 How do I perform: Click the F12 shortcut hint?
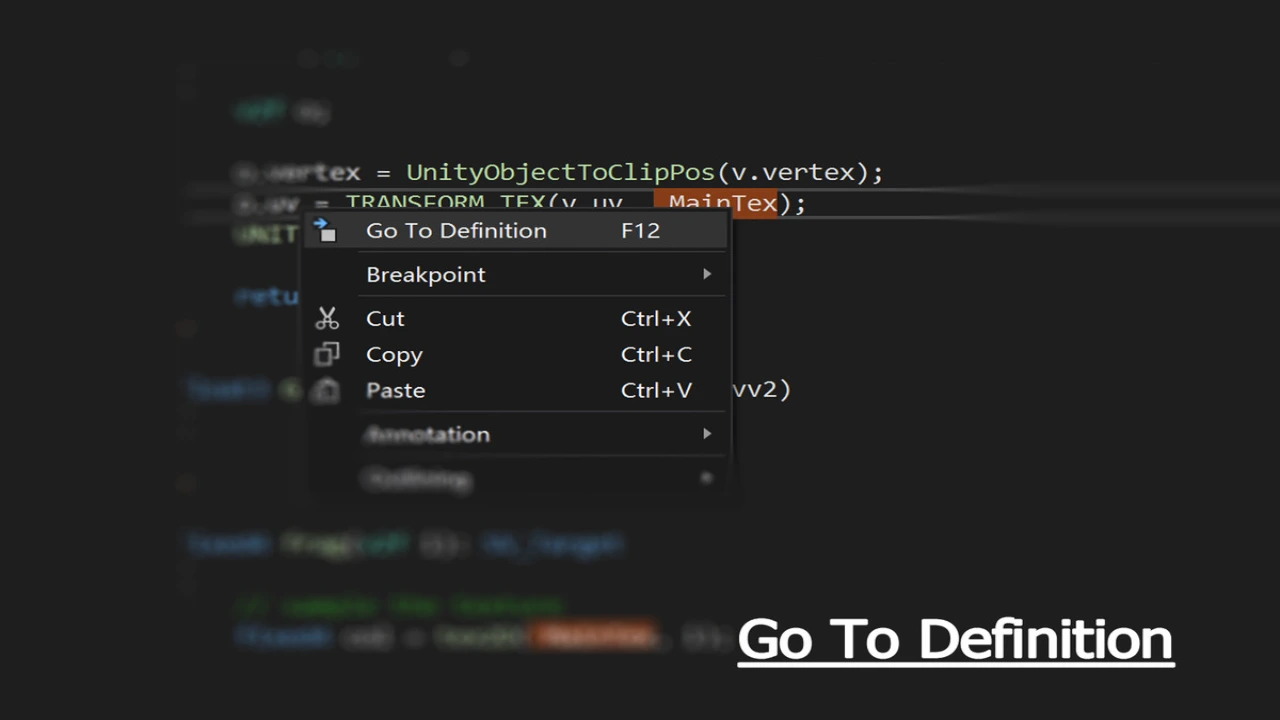point(640,231)
